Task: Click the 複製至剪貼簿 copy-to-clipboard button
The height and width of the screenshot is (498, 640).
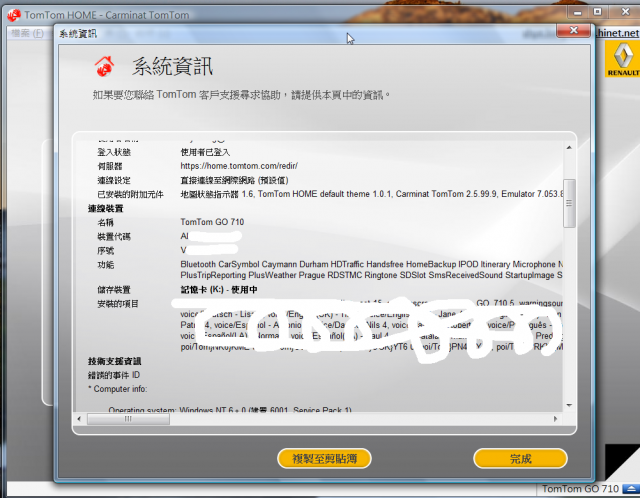Action: coord(324,458)
